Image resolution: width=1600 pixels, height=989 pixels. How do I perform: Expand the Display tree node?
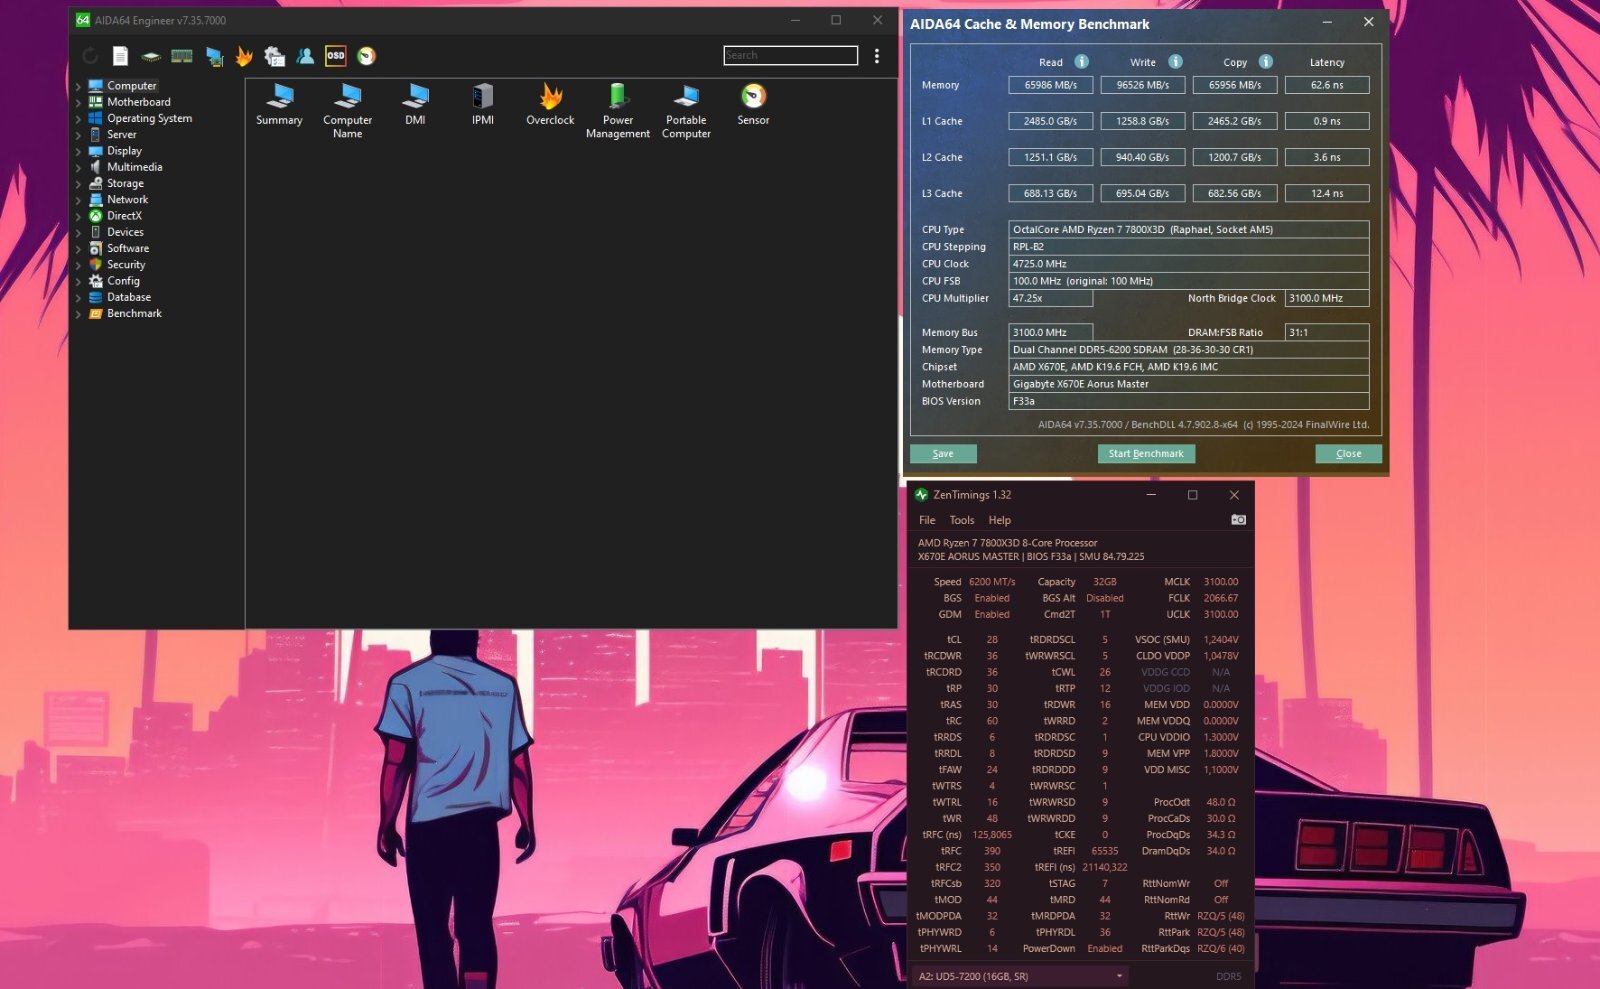point(78,151)
